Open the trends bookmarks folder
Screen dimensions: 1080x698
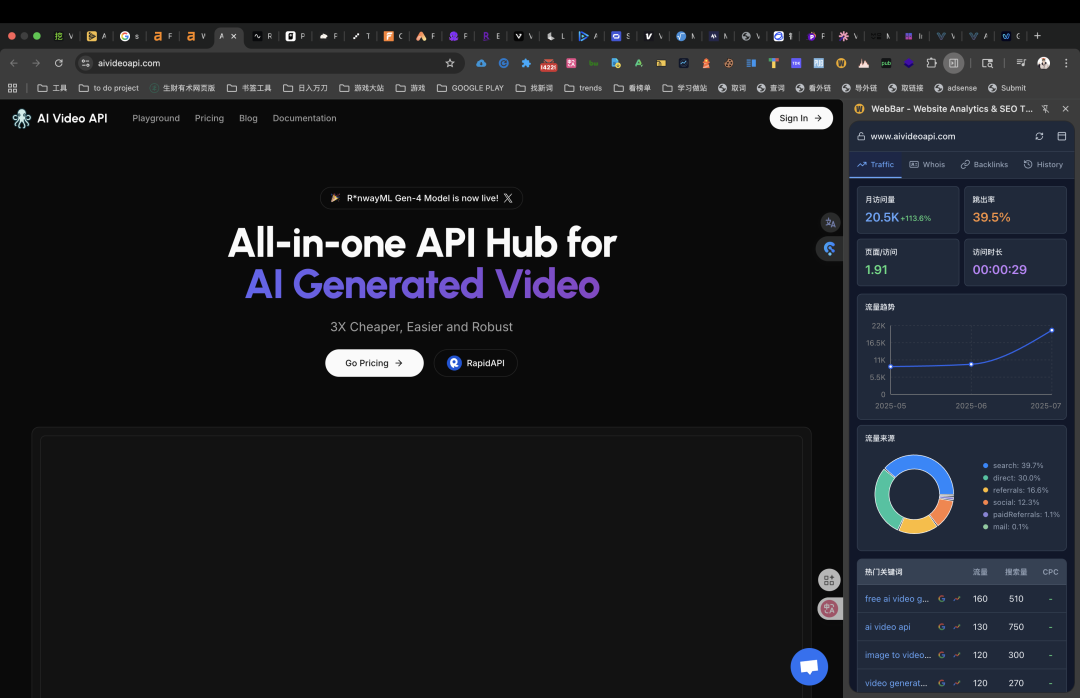[583, 88]
